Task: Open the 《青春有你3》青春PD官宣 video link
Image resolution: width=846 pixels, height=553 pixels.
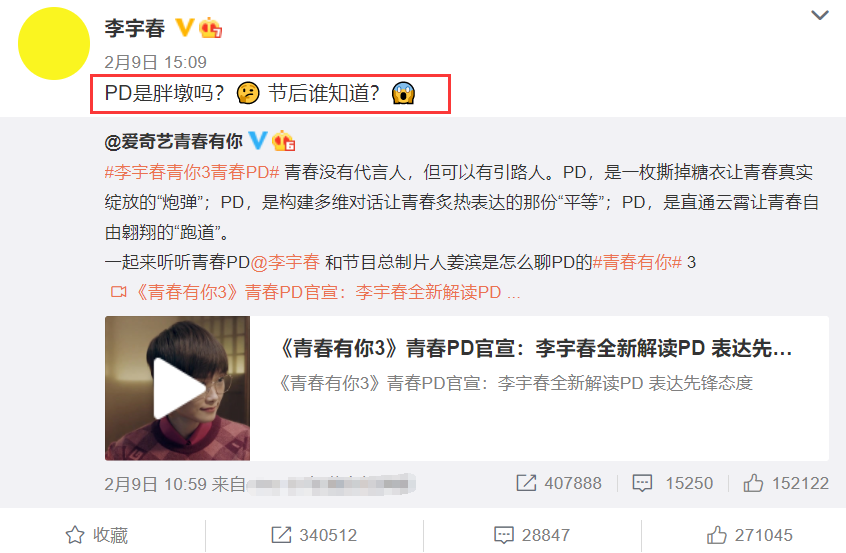Action: click(315, 292)
